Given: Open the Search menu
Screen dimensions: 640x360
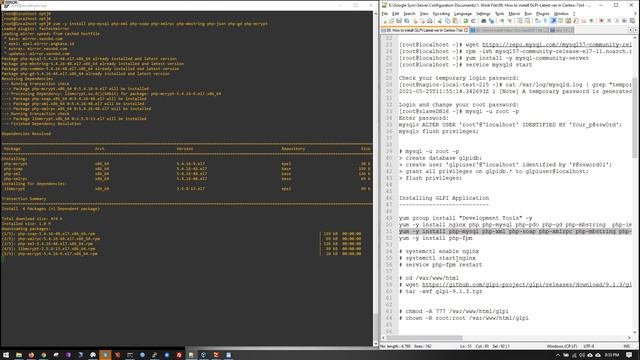Looking at the screenshot, I should coord(409,14).
